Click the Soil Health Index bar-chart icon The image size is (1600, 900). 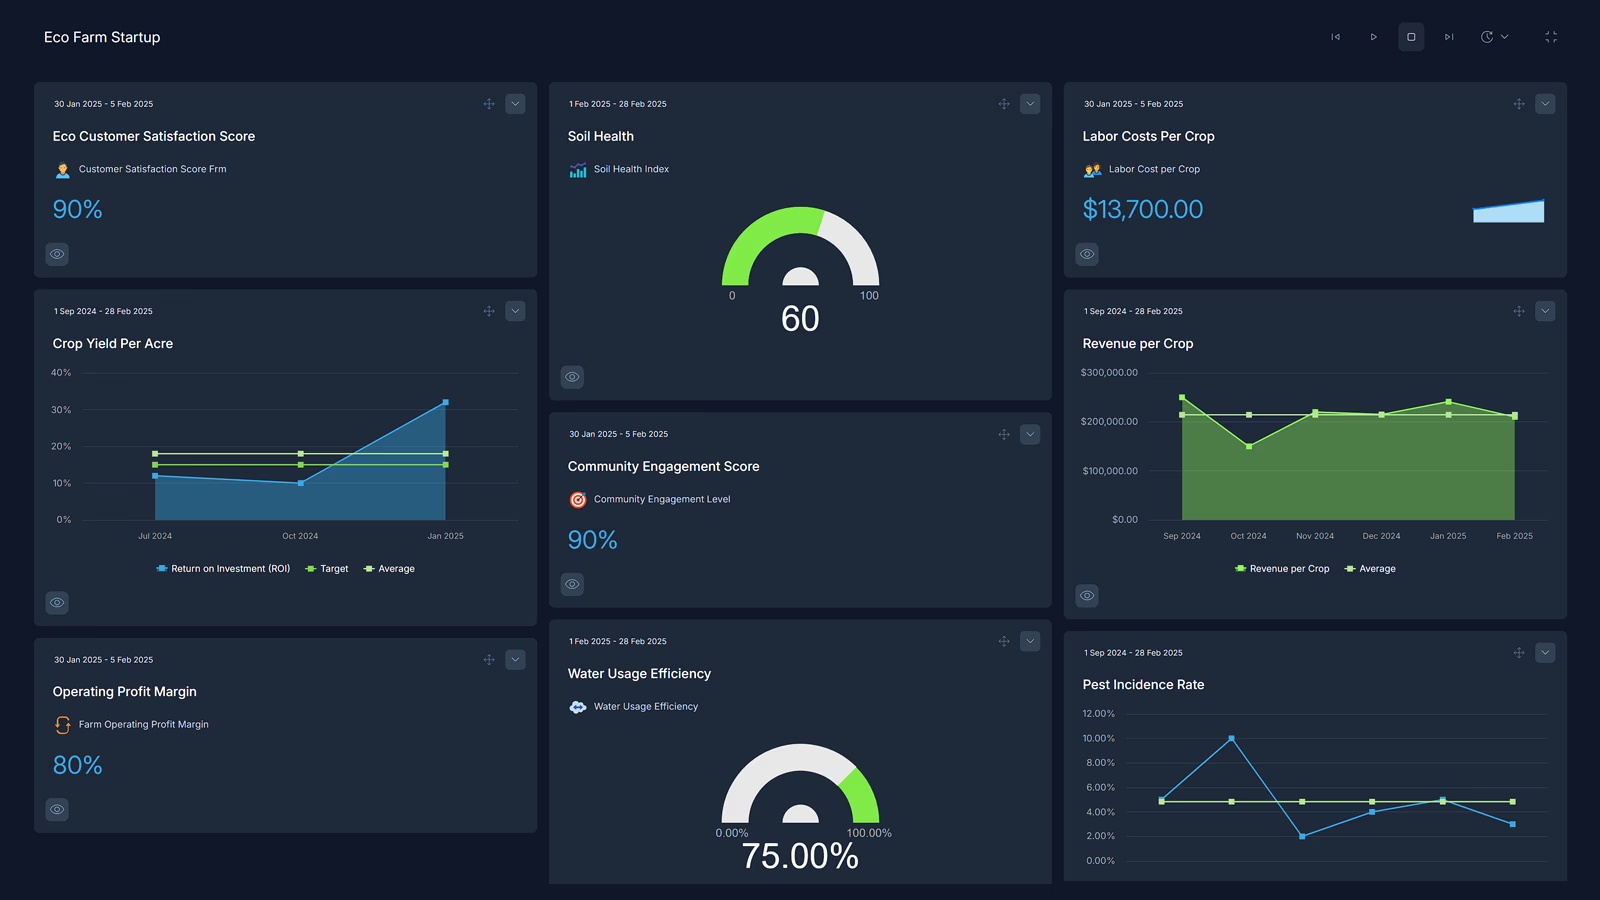(x=577, y=169)
